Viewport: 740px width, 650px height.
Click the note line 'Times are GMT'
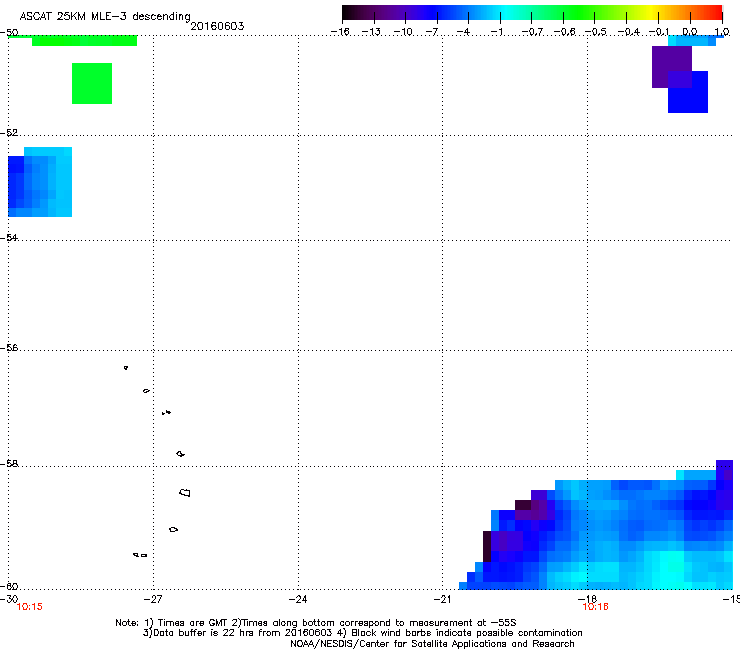tap(193, 623)
